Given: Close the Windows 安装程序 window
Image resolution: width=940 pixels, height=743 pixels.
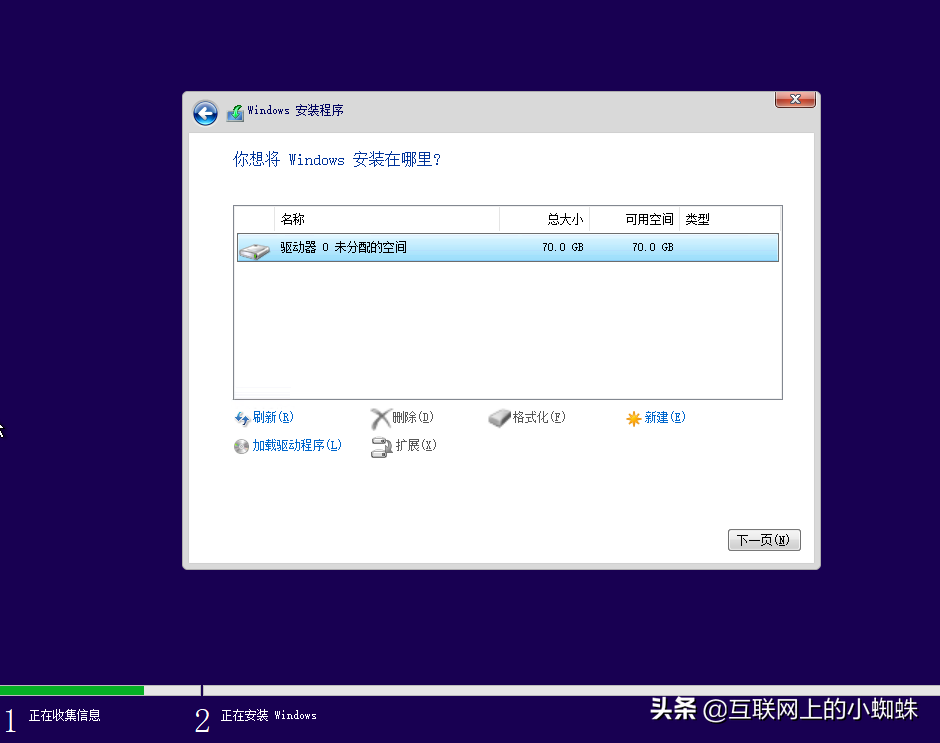Looking at the screenshot, I should (x=795, y=100).
